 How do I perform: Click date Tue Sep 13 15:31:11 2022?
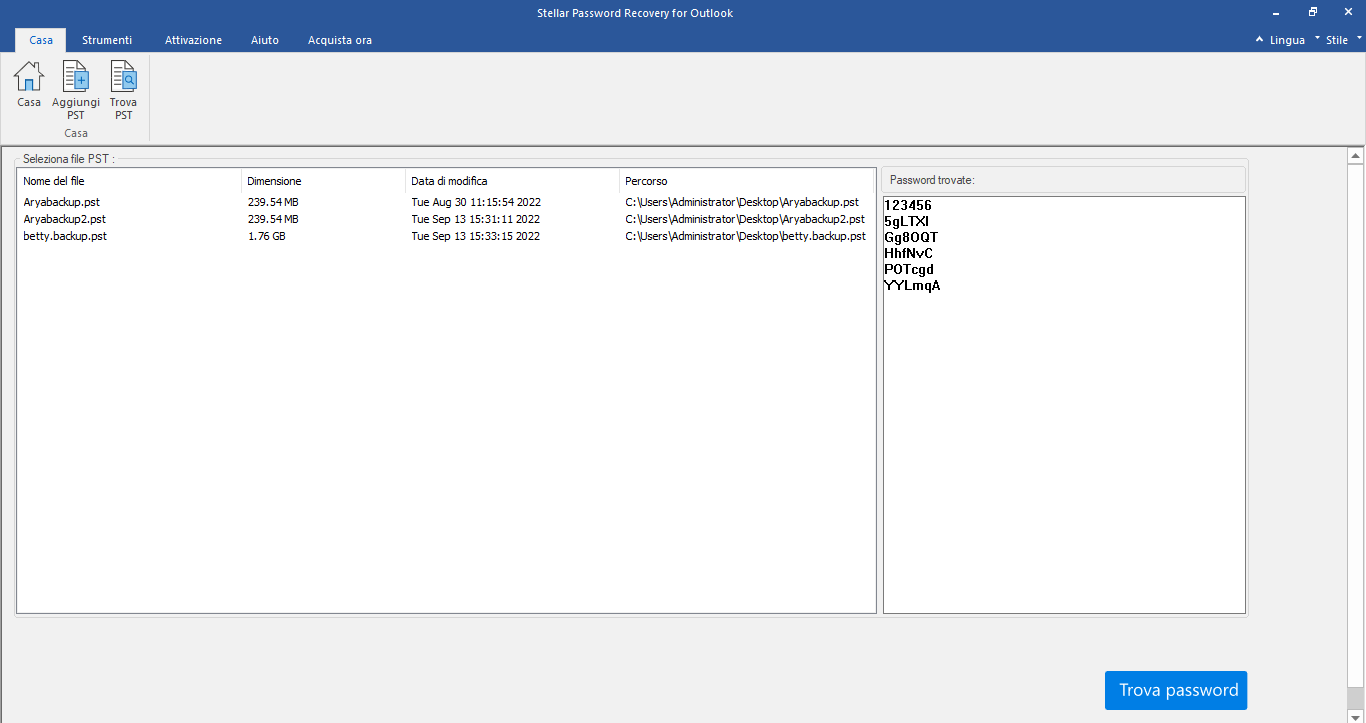point(475,219)
